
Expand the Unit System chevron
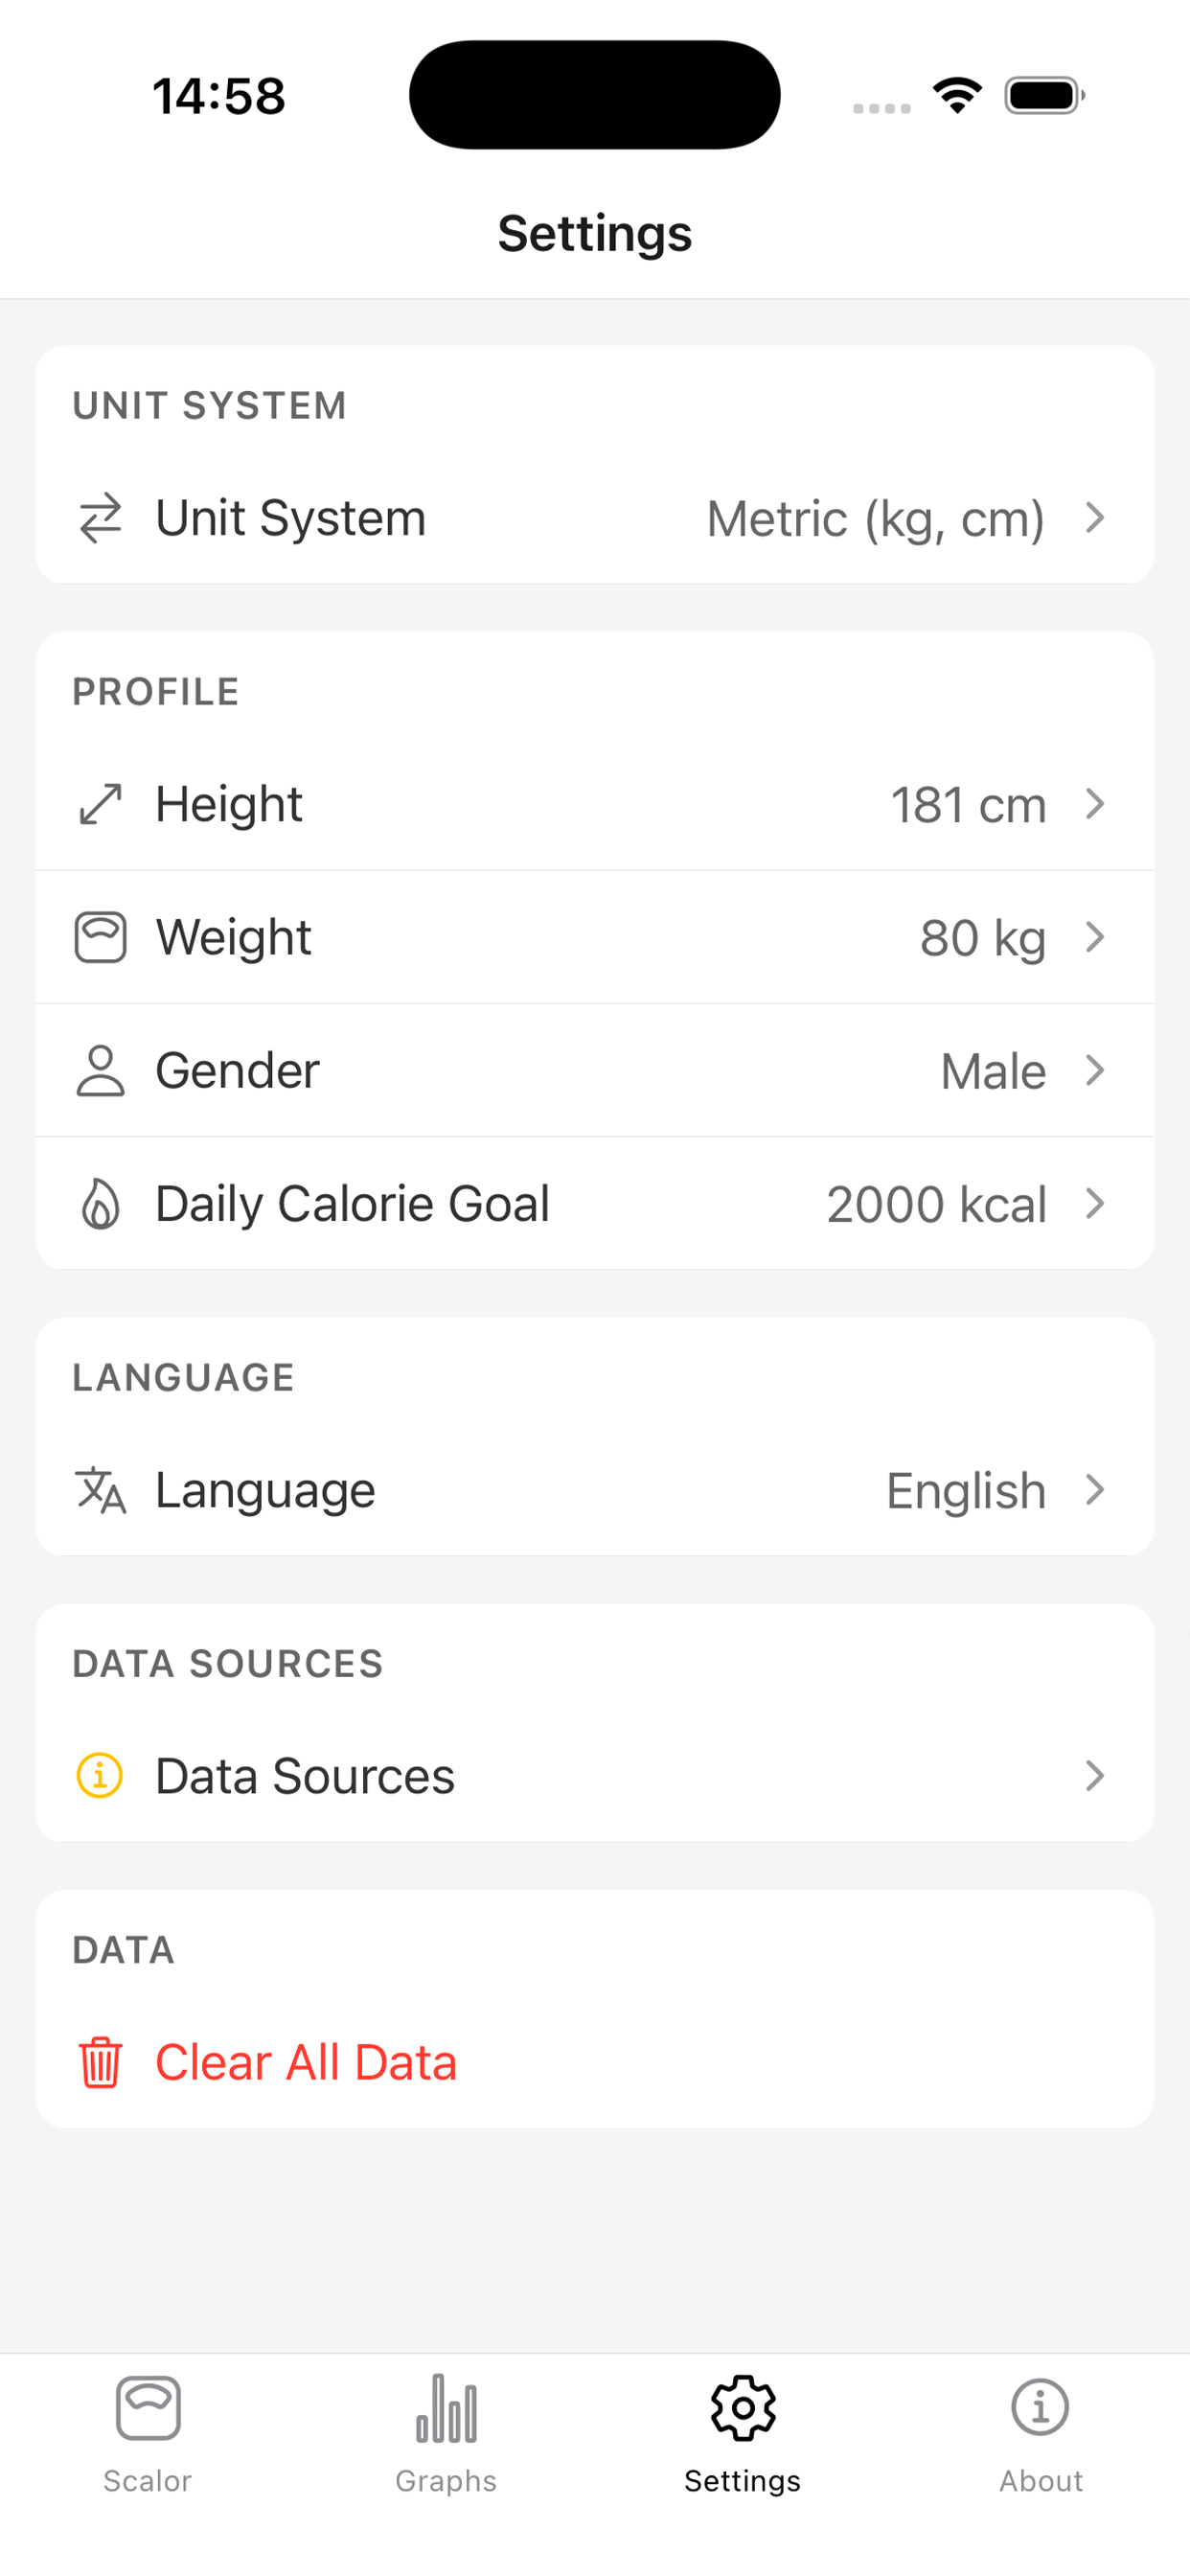click(1095, 518)
